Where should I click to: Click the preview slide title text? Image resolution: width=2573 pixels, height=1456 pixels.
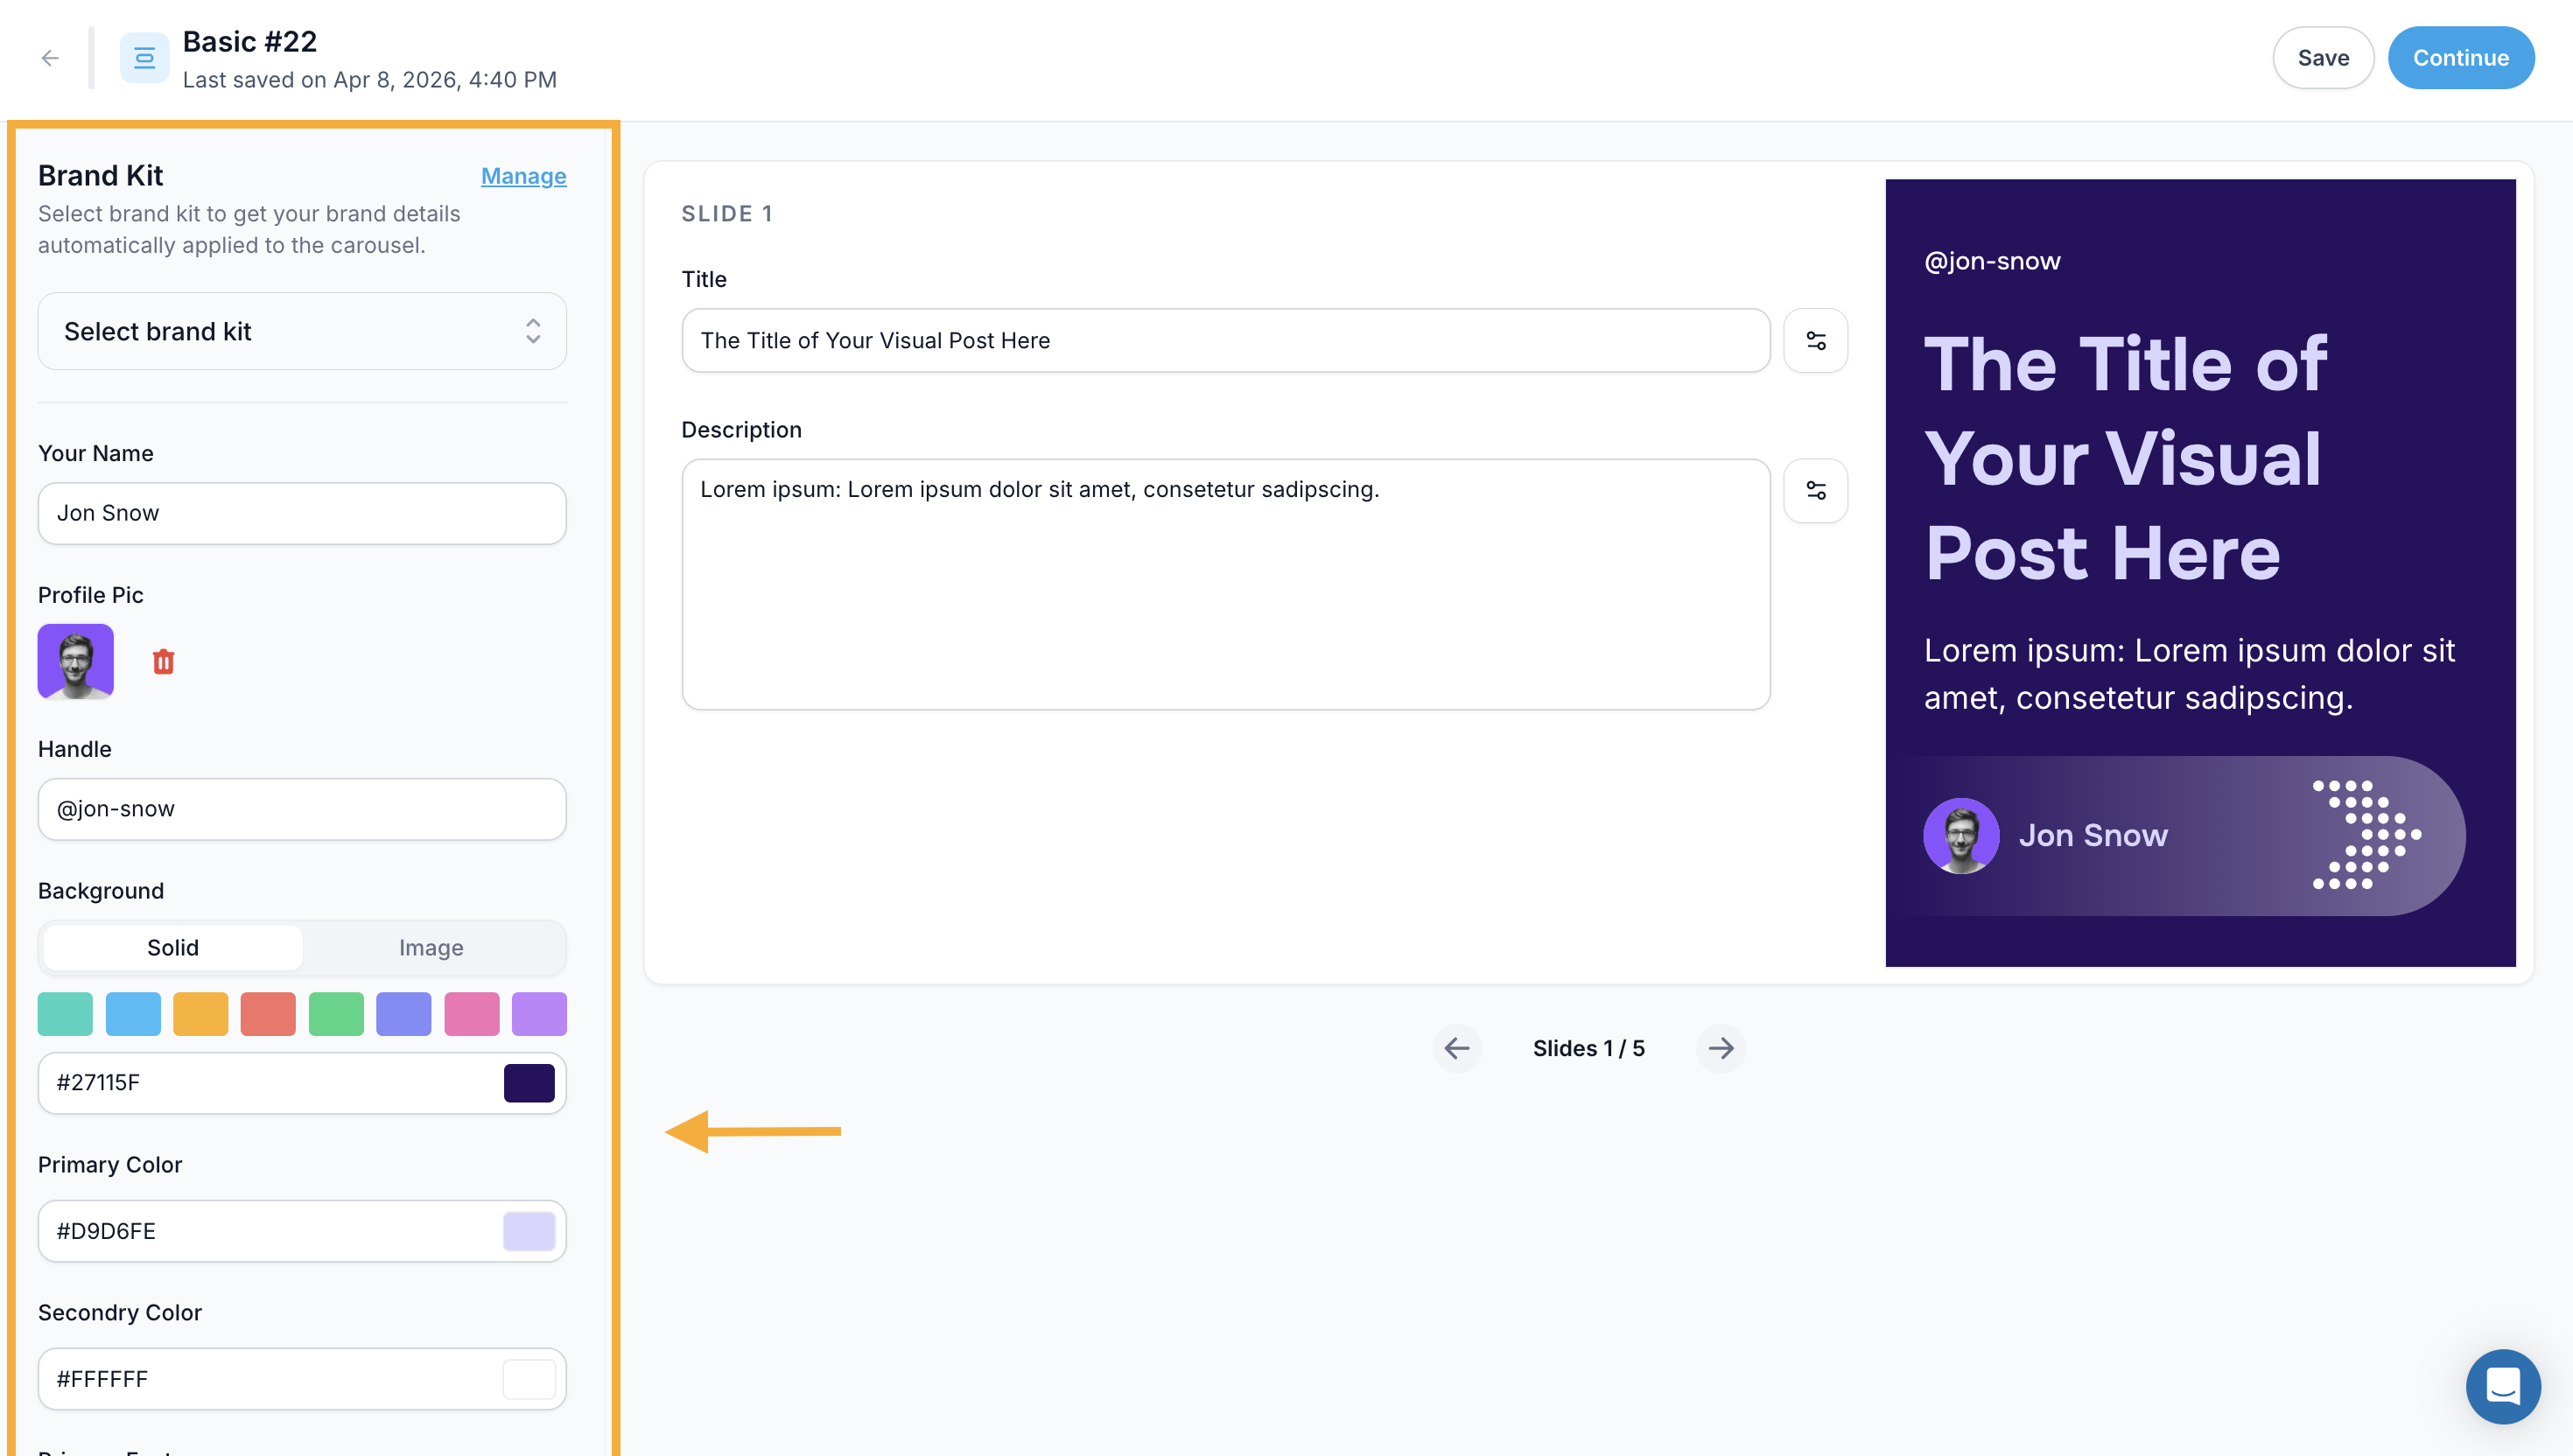pos(2125,458)
